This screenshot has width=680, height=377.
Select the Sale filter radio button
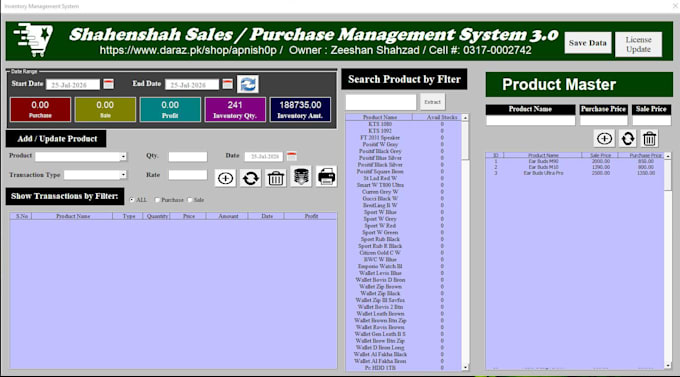(x=190, y=200)
